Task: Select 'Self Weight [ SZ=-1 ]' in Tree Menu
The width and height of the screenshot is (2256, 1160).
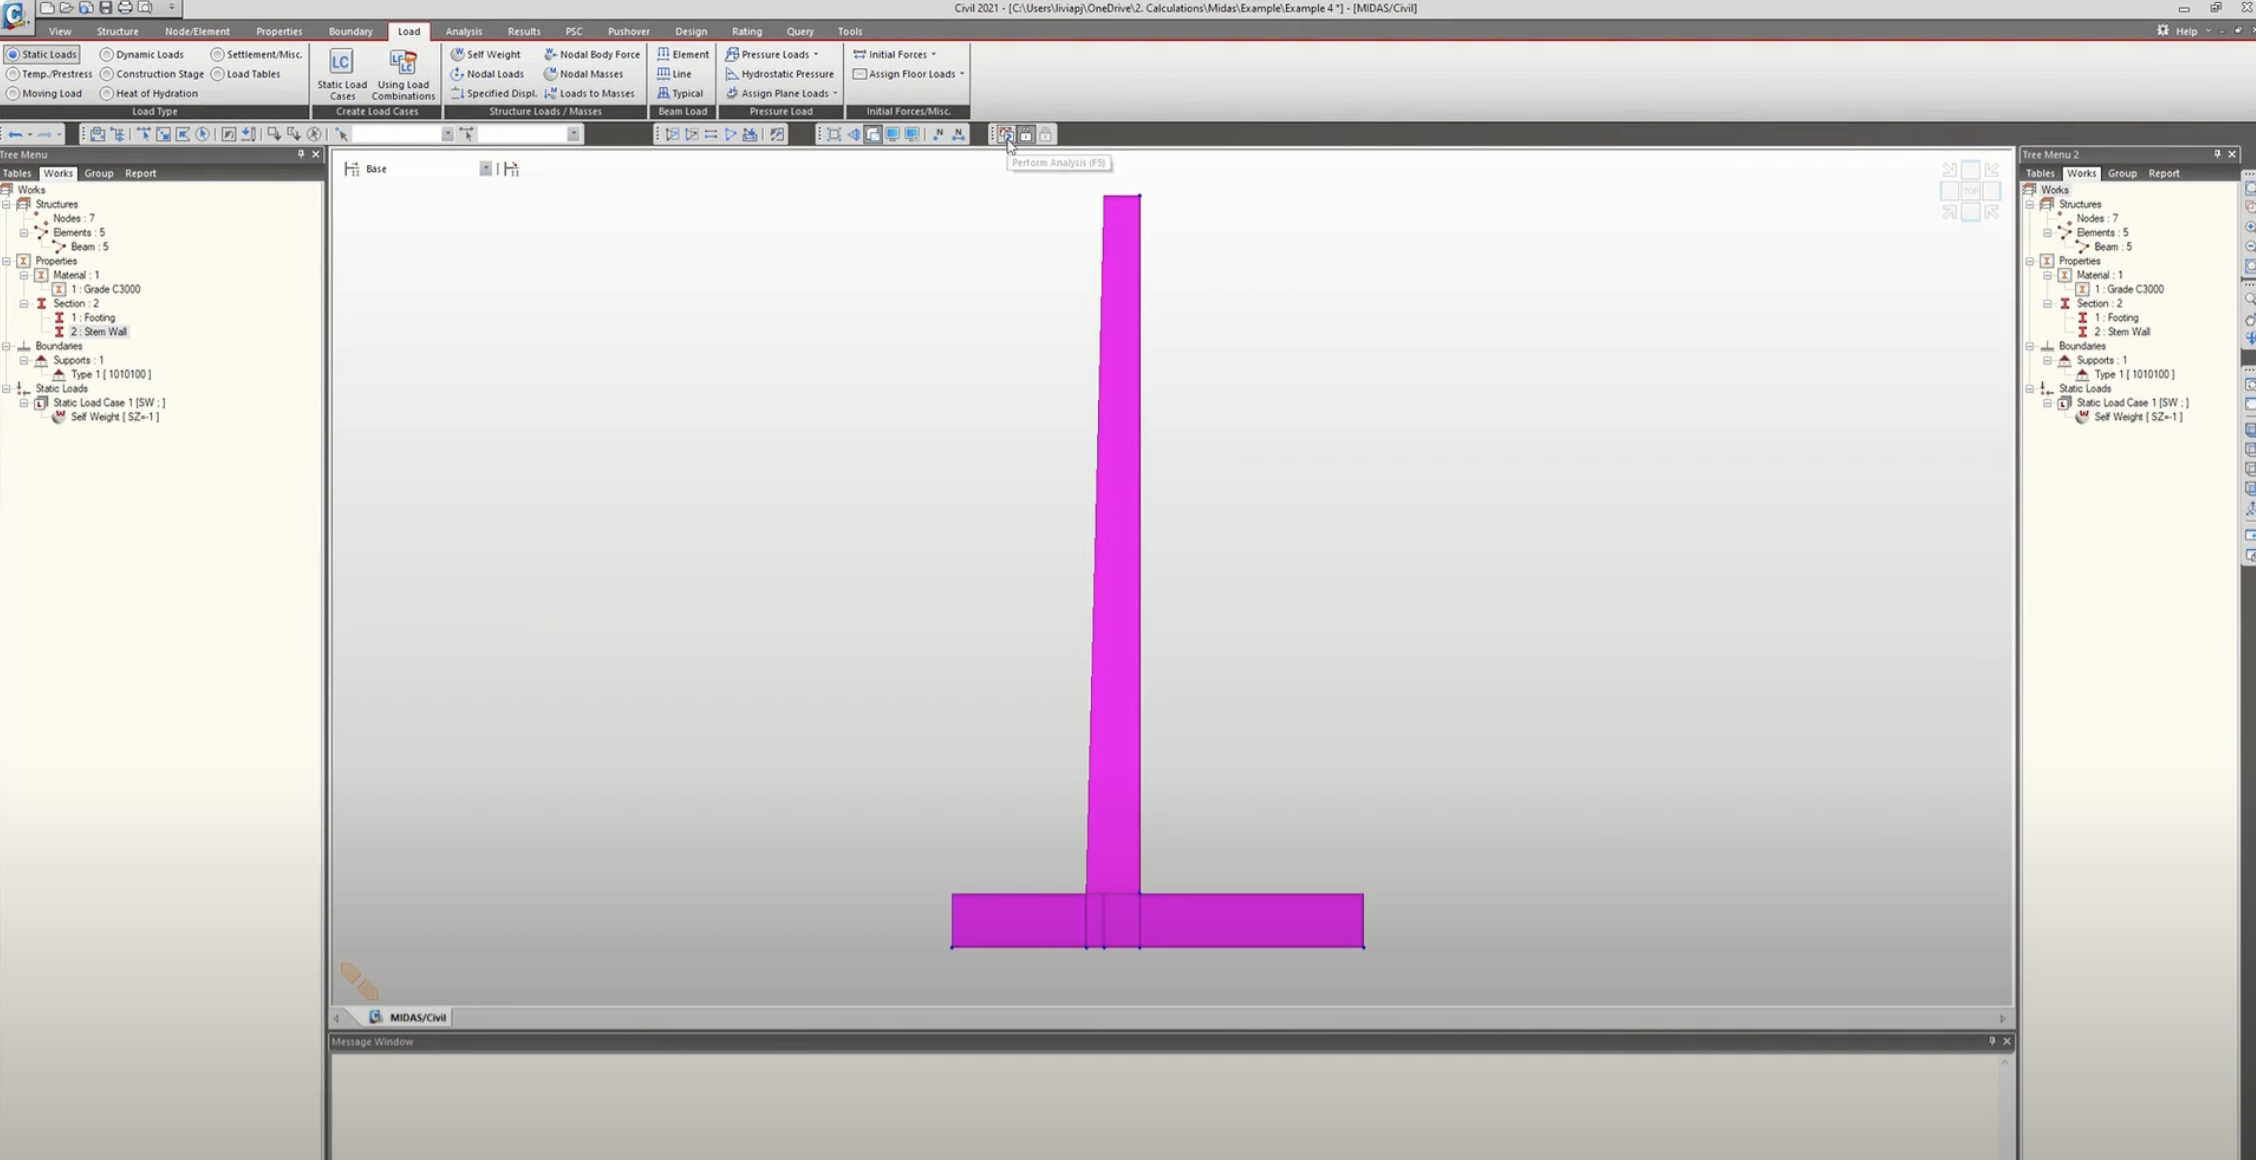Action: pyautogui.click(x=114, y=417)
